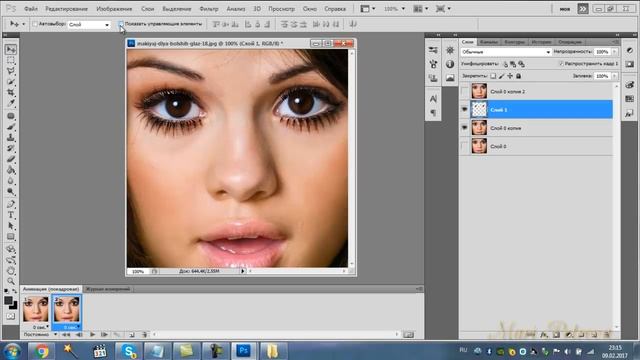The height and width of the screenshot is (360, 640).
Task: Select the Zoom tool in toolbox
Action: [x=11, y=281]
